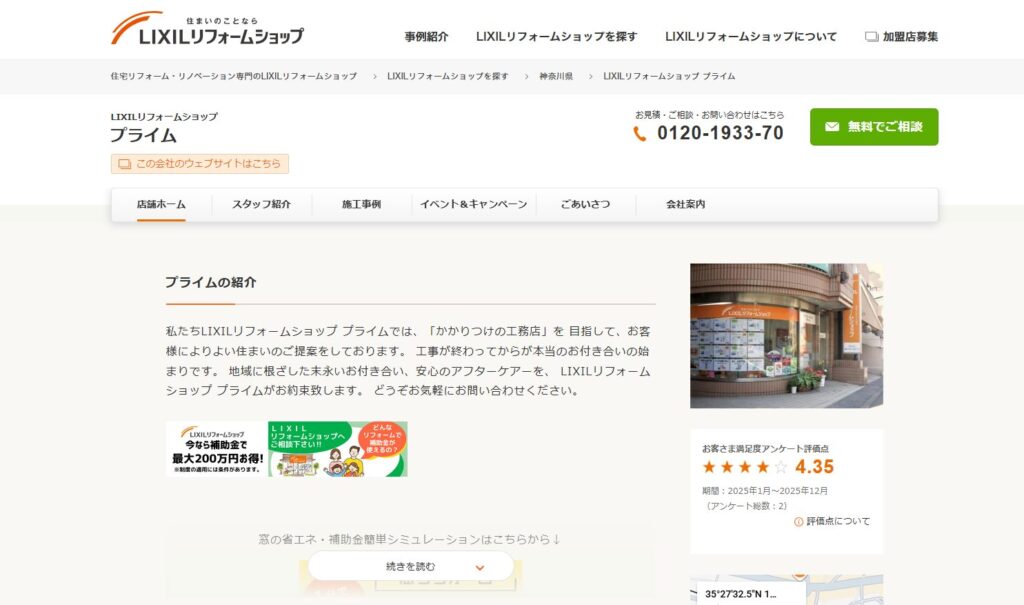Click the monitor icon in website link
The width and height of the screenshot is (1024, 605).
pyautogui.click(x=125, y=164)
